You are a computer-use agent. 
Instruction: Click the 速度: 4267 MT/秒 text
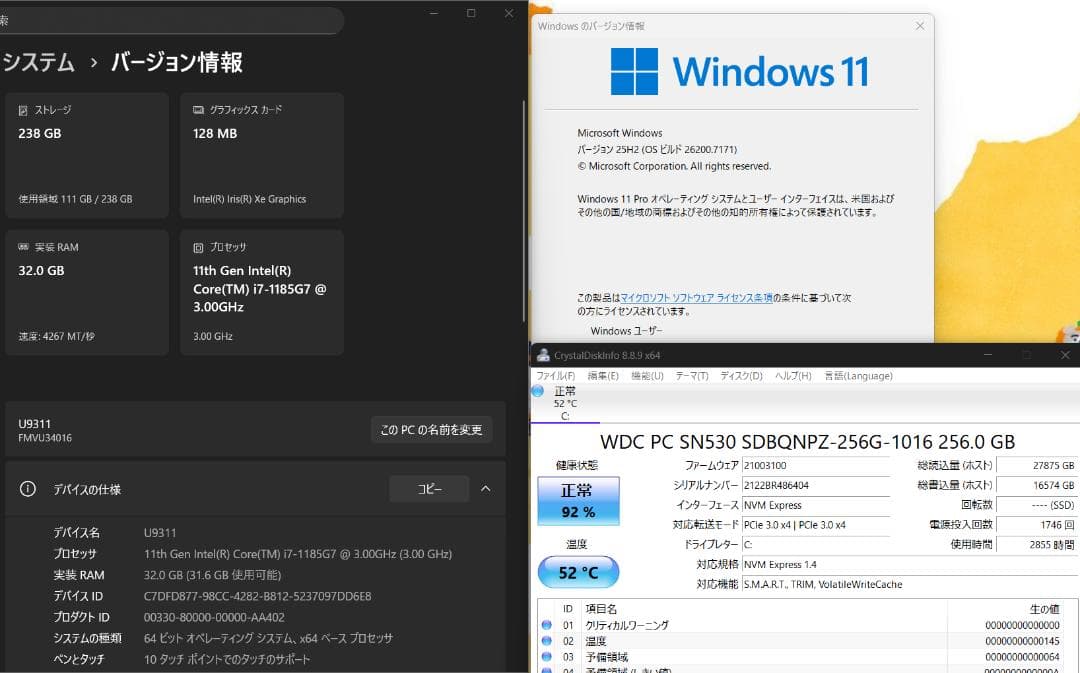[x=56, y=336]
